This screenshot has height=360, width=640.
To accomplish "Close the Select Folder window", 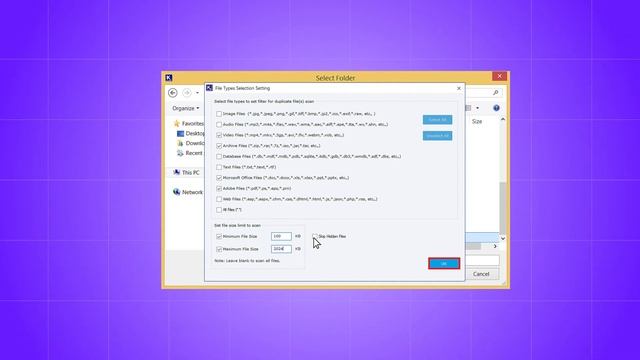I will (499, 76).
